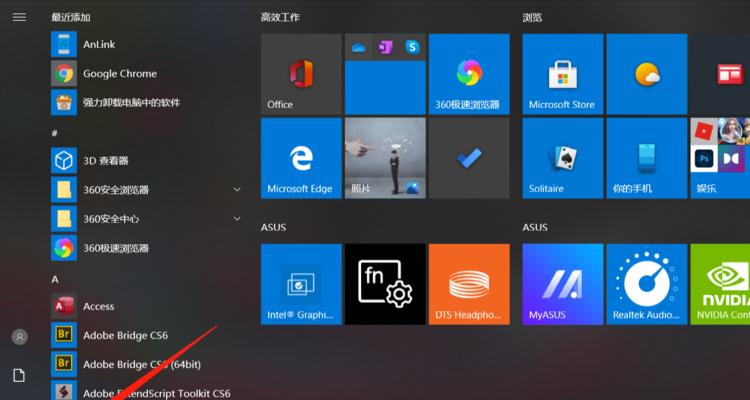The width and height of the screenshot is (750, 400).
Task: Expand the Start menu hamburger button
Action: click(x=19, y=17)
